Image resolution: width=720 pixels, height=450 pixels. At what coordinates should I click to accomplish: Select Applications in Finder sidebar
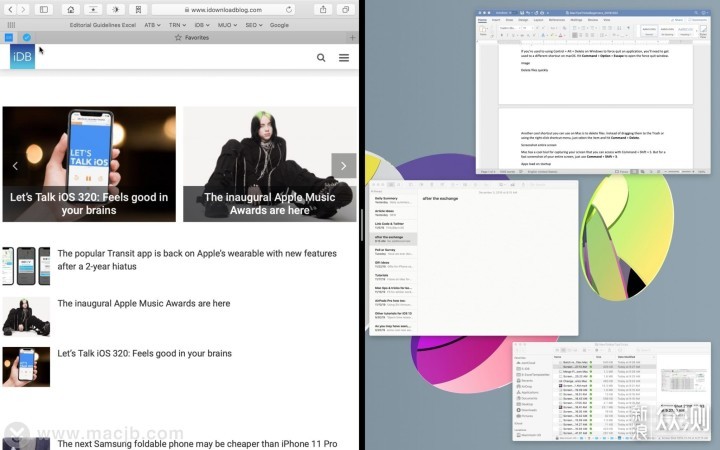click(528, 393)
